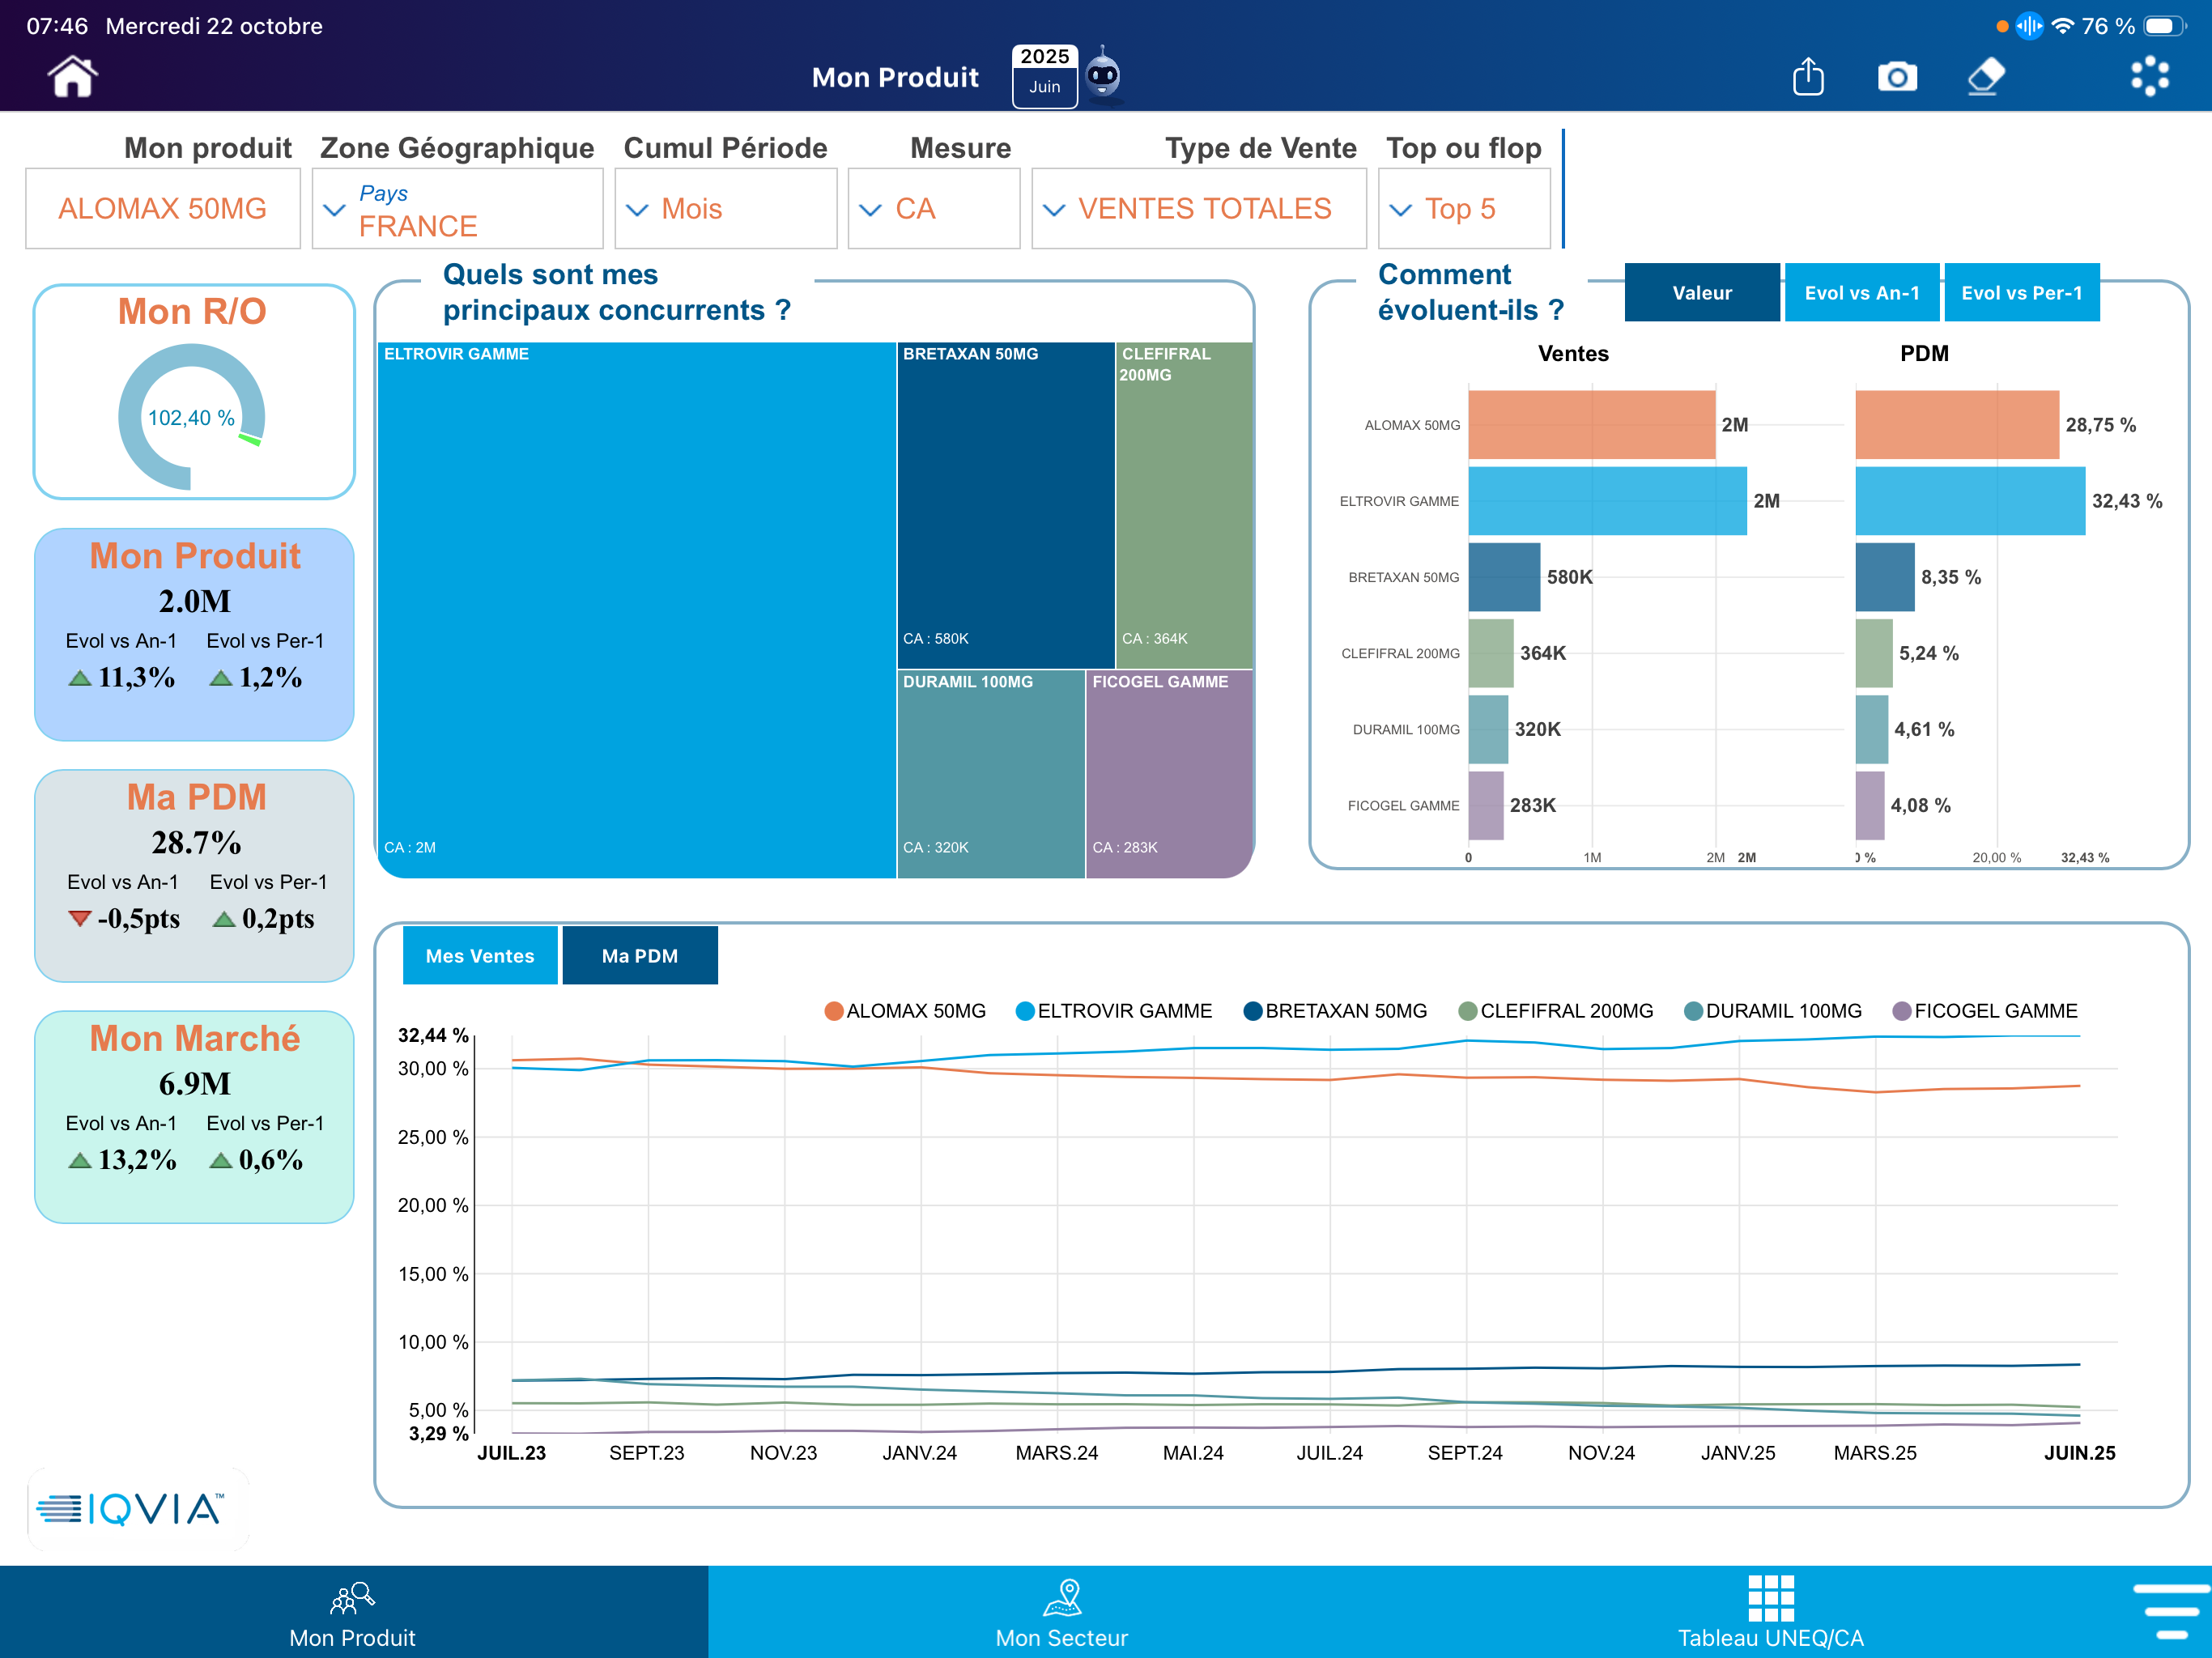Screen dimensions: 2212x1658
Task: Clear selections with the eraser icon
Action: coord(1986,76)
